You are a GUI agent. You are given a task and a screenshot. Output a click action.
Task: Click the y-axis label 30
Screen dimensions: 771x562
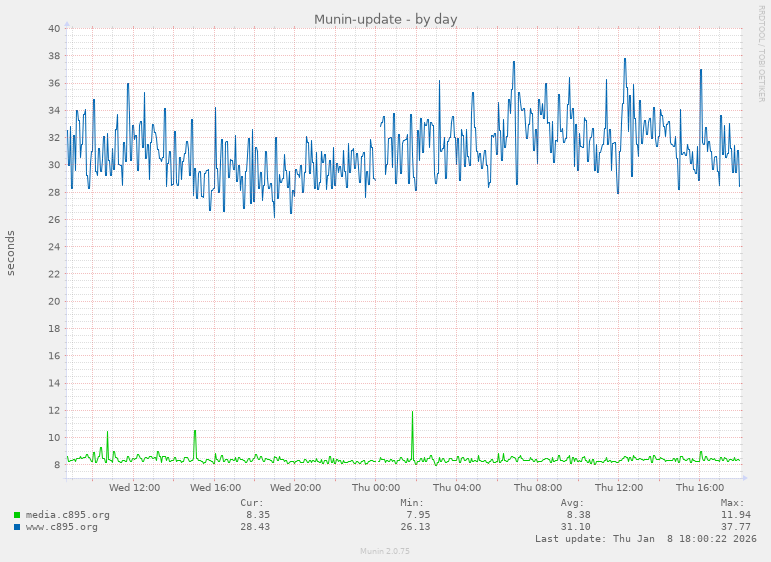pos(54,165)
